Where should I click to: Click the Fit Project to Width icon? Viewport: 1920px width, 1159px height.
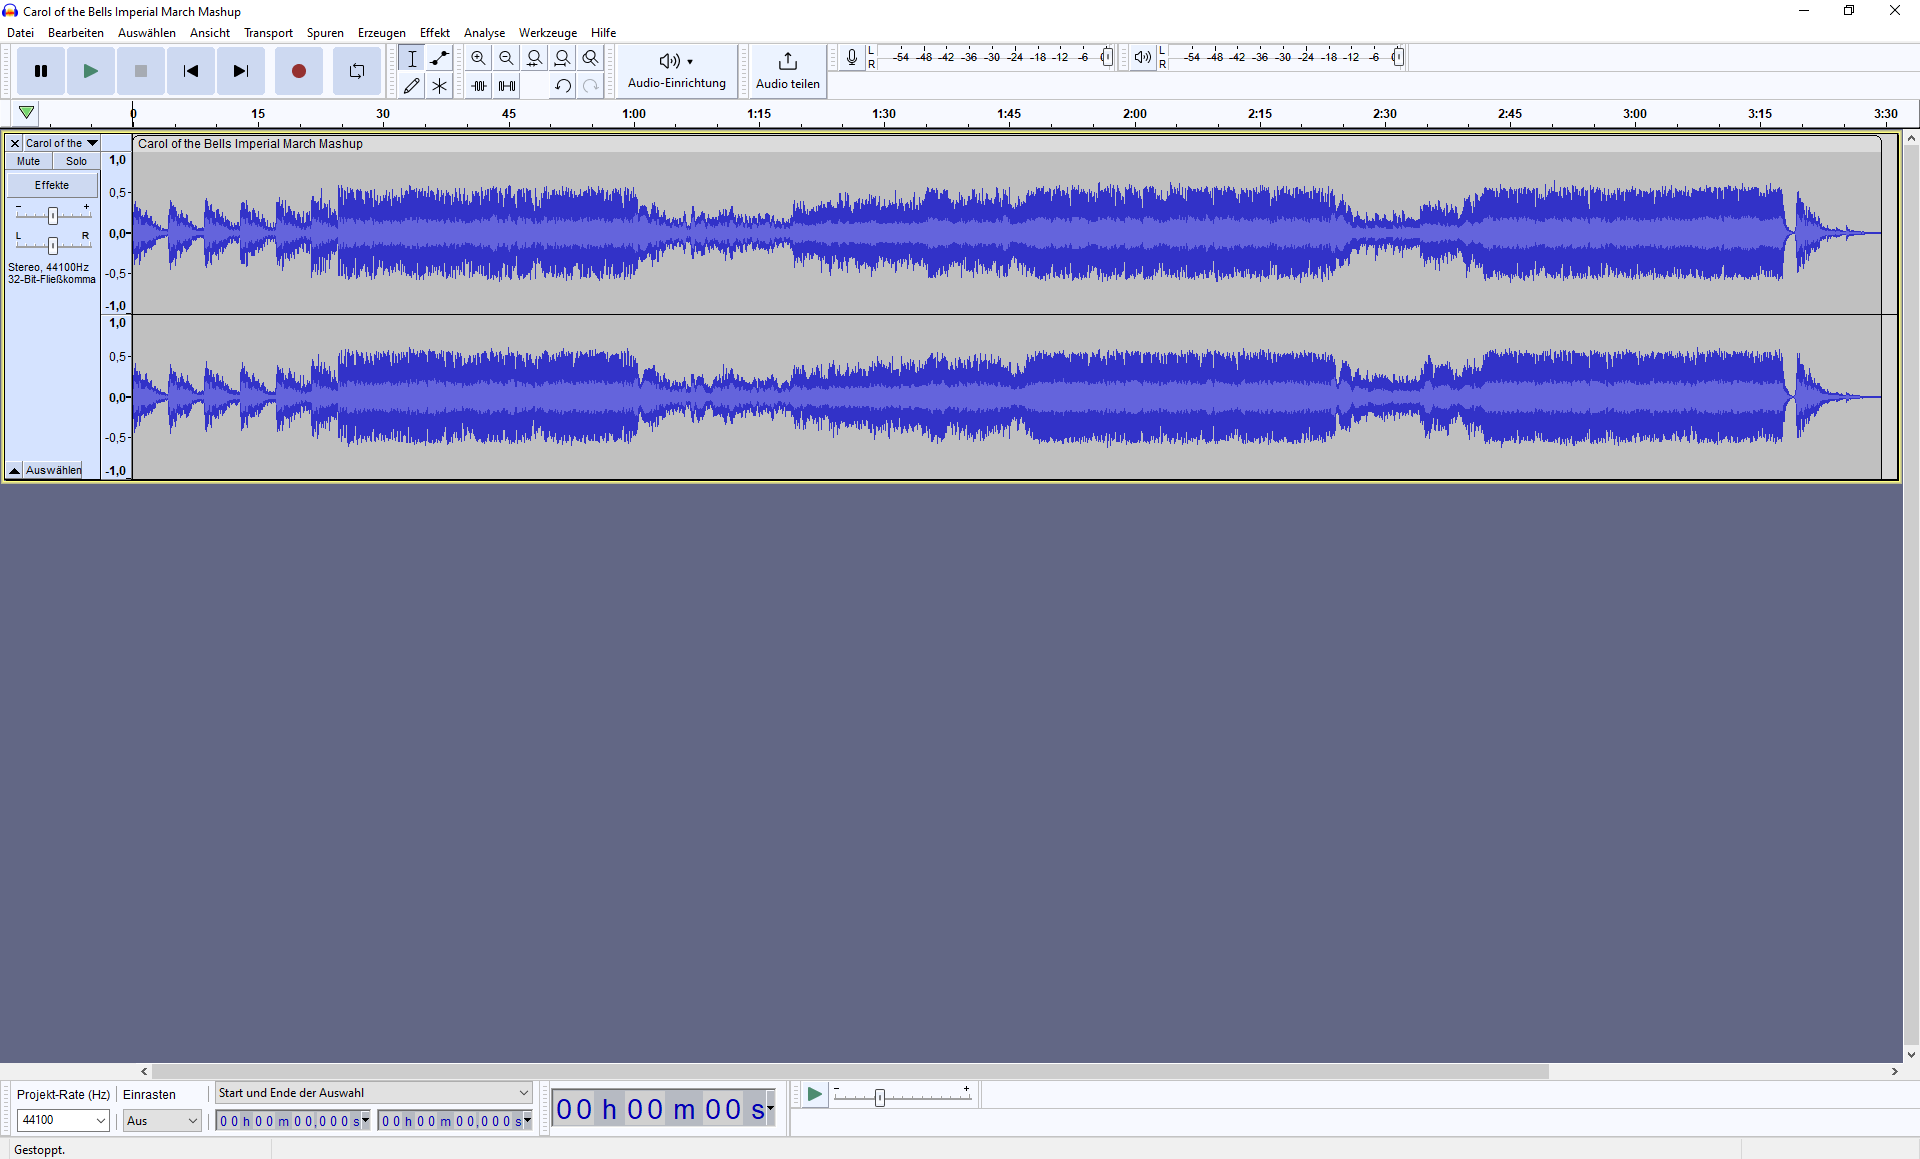click(x=563, y=58)
